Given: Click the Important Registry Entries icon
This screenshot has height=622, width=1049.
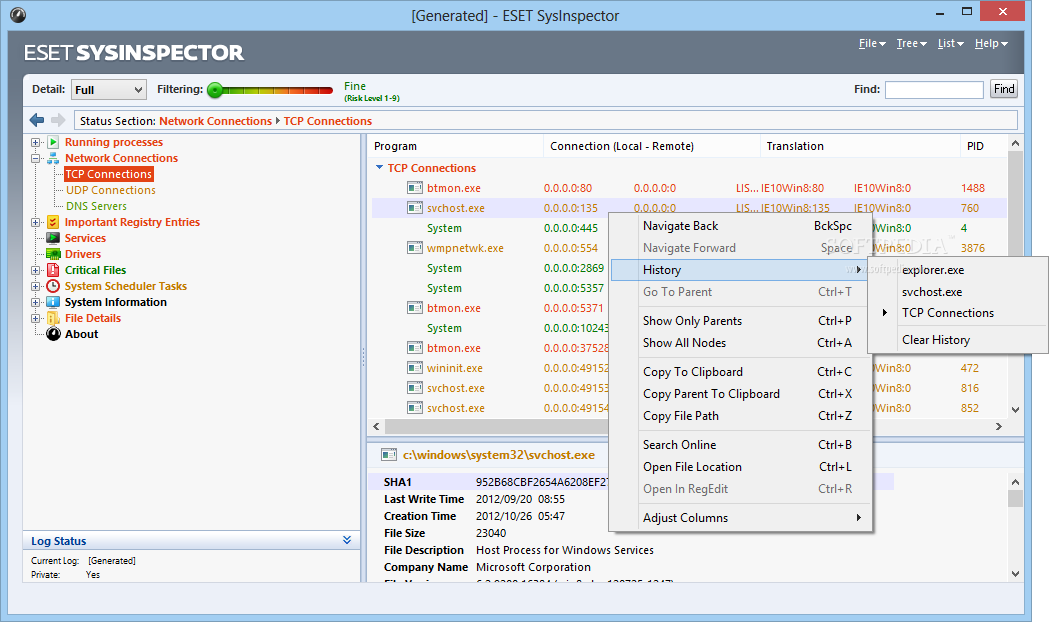Looking at the screenshot, I should (x=53, y=222).
